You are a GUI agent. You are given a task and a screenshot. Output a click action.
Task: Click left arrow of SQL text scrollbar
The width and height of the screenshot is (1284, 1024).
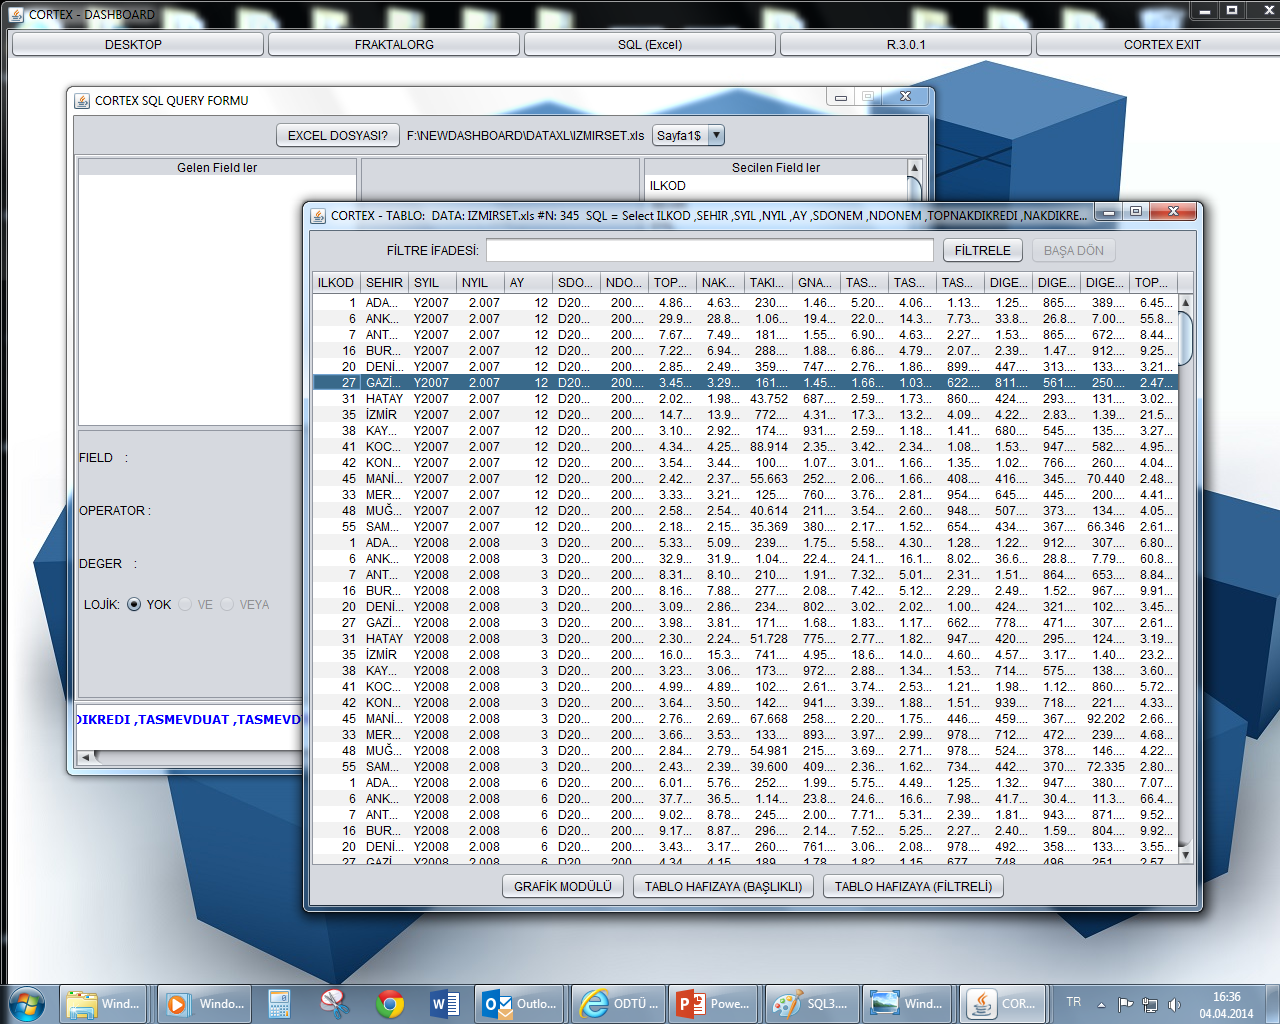click(x=86, y=757)
